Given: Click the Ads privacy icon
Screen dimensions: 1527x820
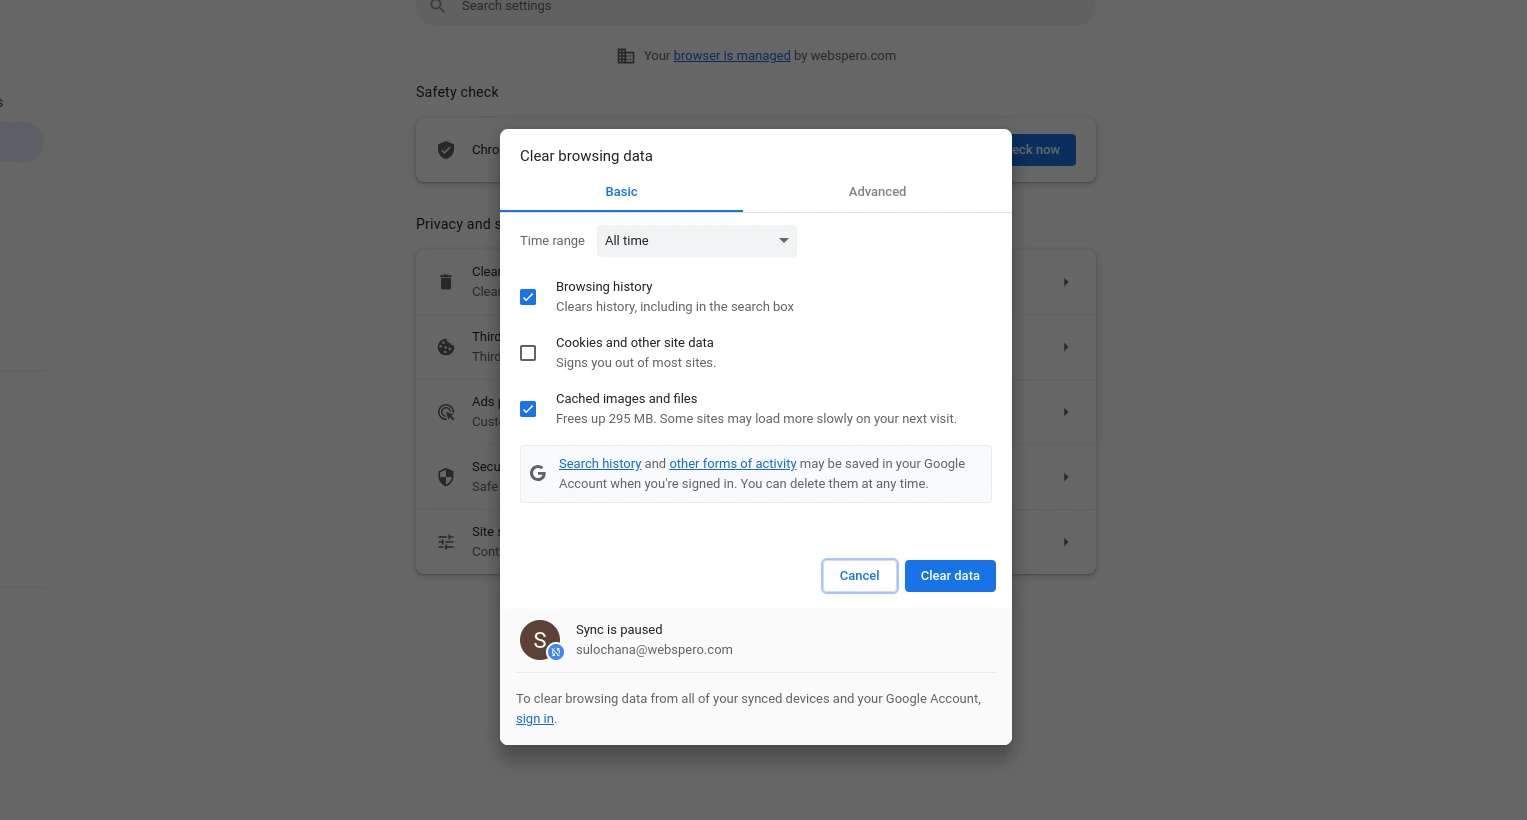Looking at the screenshot, I should tap(446, 412).
